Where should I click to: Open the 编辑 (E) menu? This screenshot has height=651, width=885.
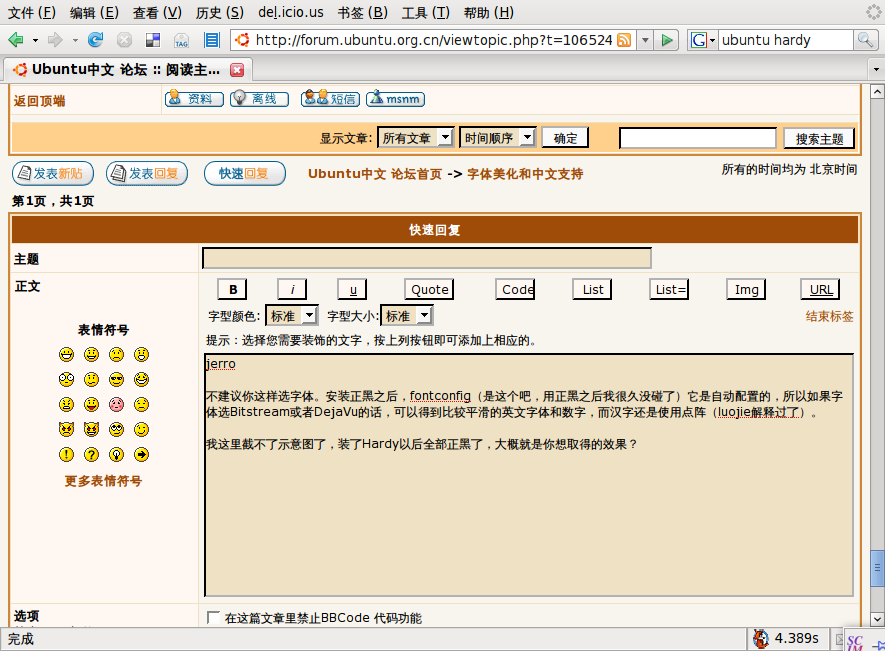click(x=94, y=12)
